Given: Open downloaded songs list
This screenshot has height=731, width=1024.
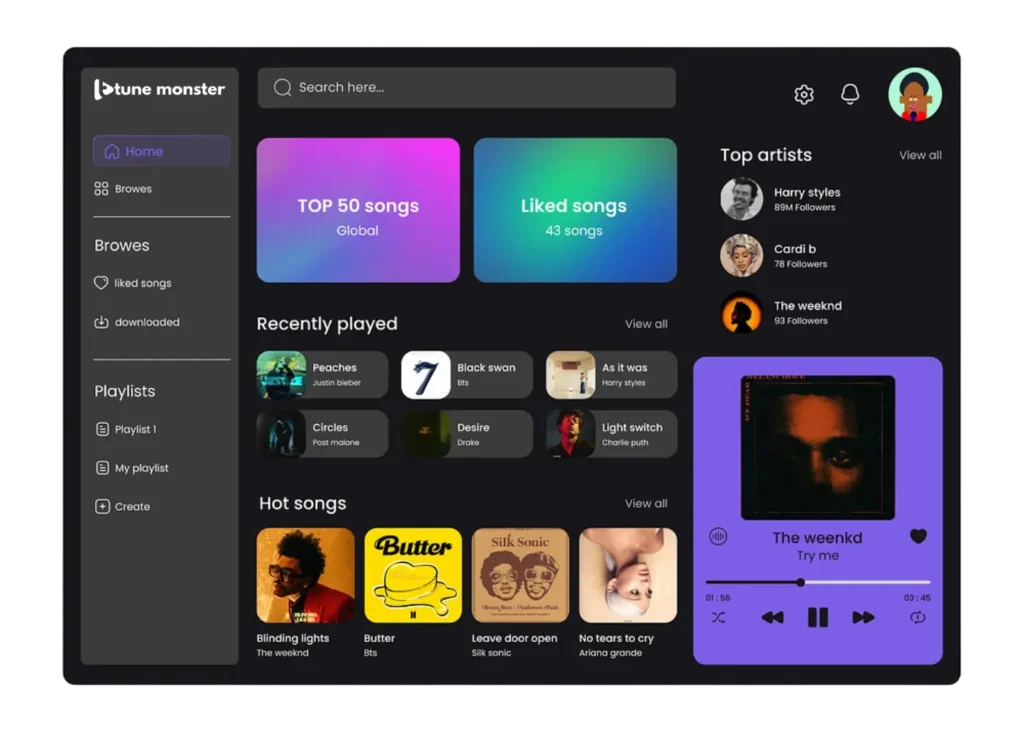Looking at the screenshot, I should (x=137, y=322).
